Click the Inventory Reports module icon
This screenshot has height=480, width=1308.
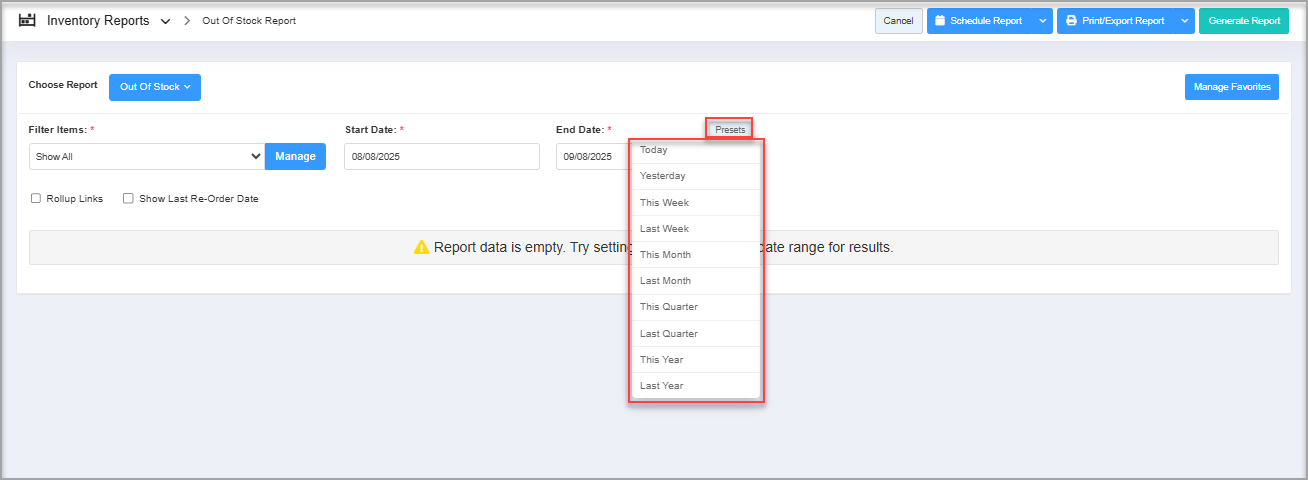click(27, 20)
